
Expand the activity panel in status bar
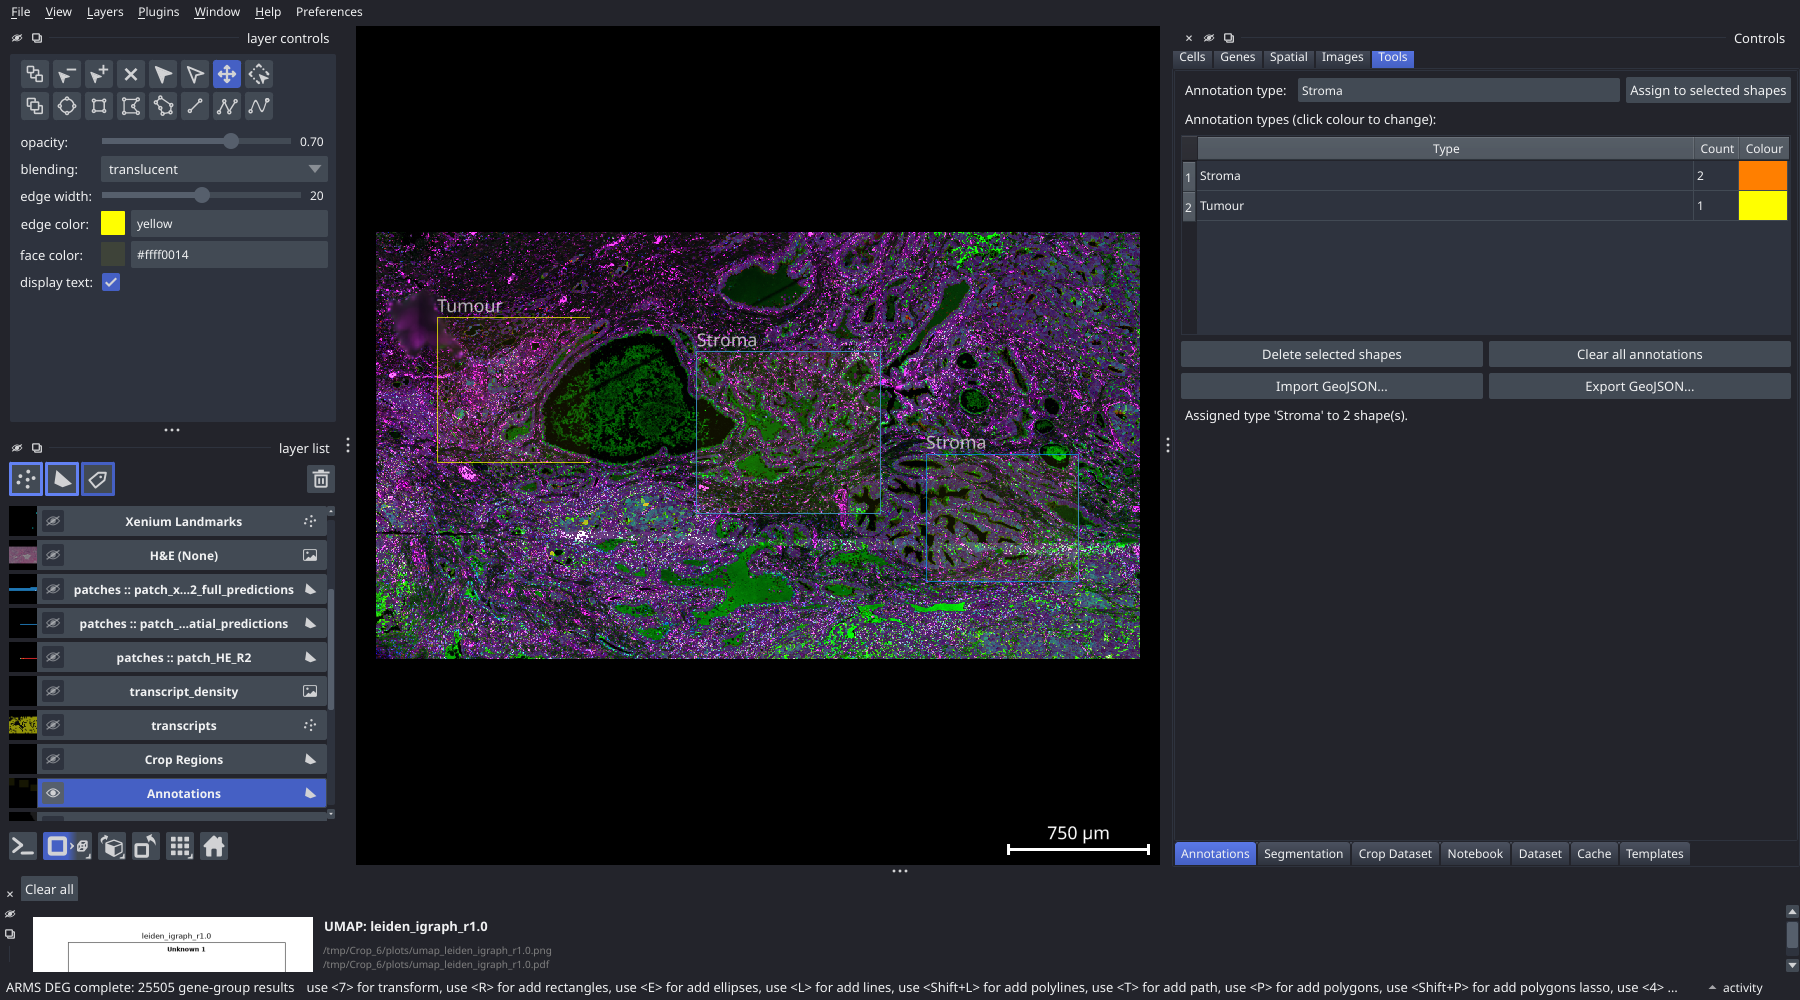pos(1735,988)
